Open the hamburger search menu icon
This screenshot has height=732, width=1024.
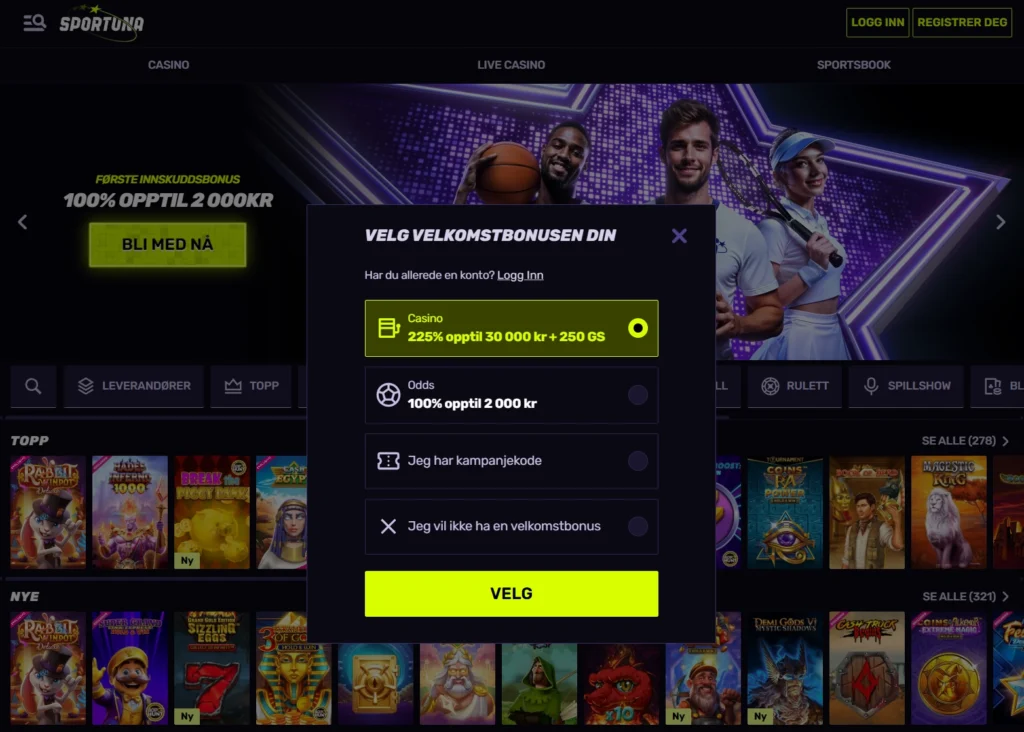(34, 23)
